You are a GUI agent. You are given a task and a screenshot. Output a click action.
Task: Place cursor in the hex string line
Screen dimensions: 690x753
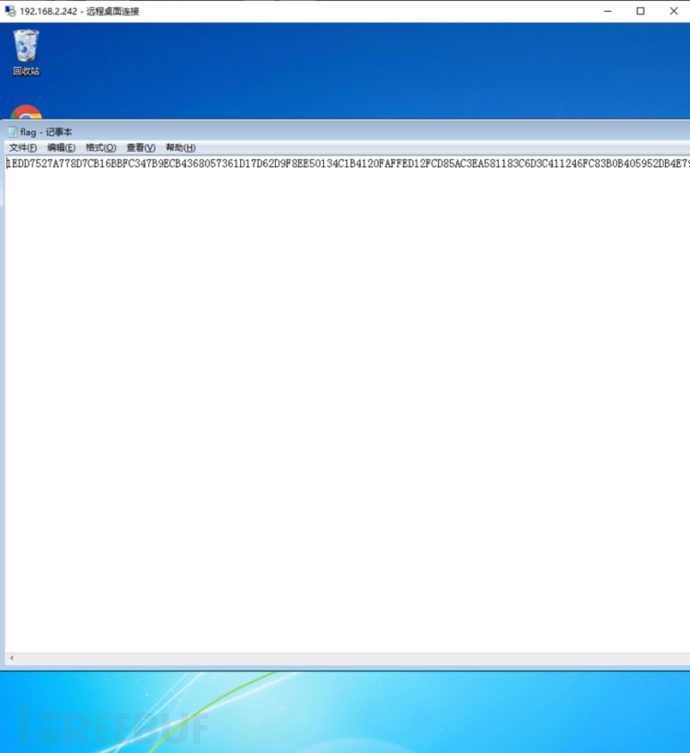point(348,164)
